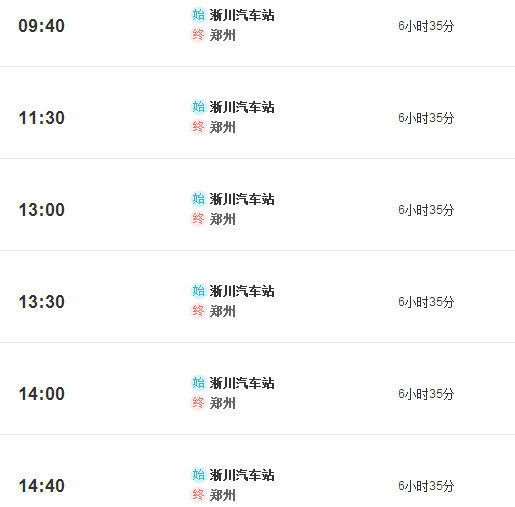The image size is (515, 507).
Task: Click the red 终 icon in 14:00 row
Action: tap(198, 403)
